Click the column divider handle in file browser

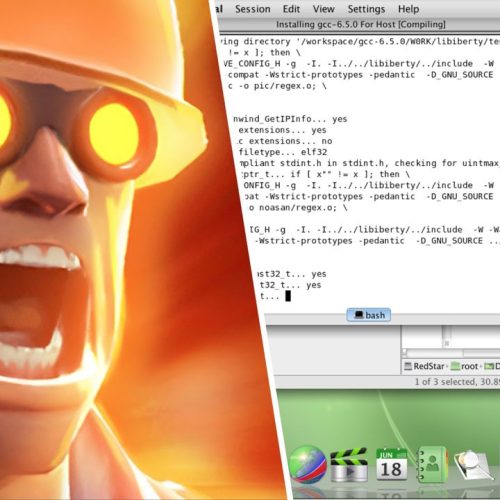[x=447, y=343]
